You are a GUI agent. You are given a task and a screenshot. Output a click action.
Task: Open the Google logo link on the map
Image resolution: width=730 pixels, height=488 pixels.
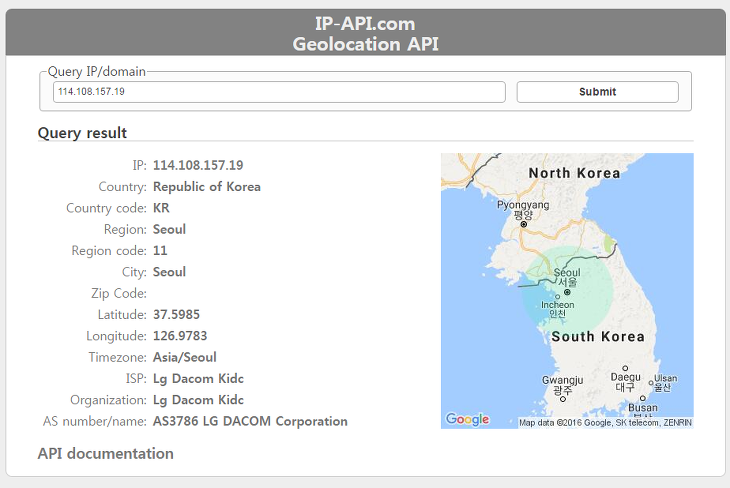[x=467, y=419]
